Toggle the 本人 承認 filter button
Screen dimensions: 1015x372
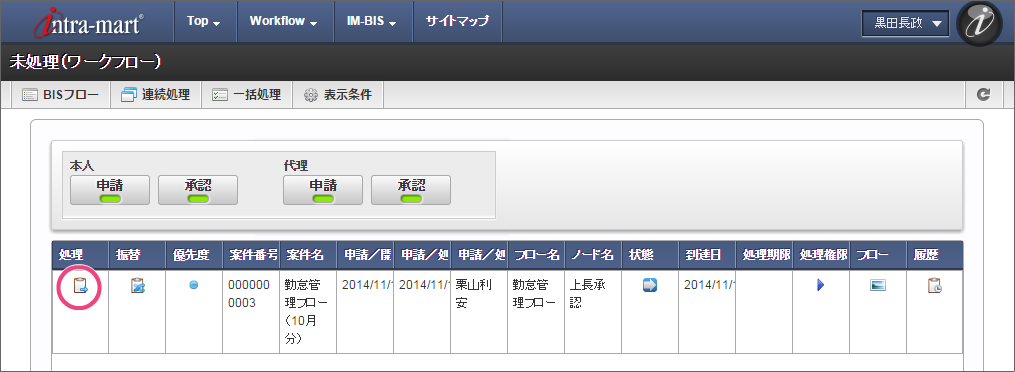pos(198,190)
